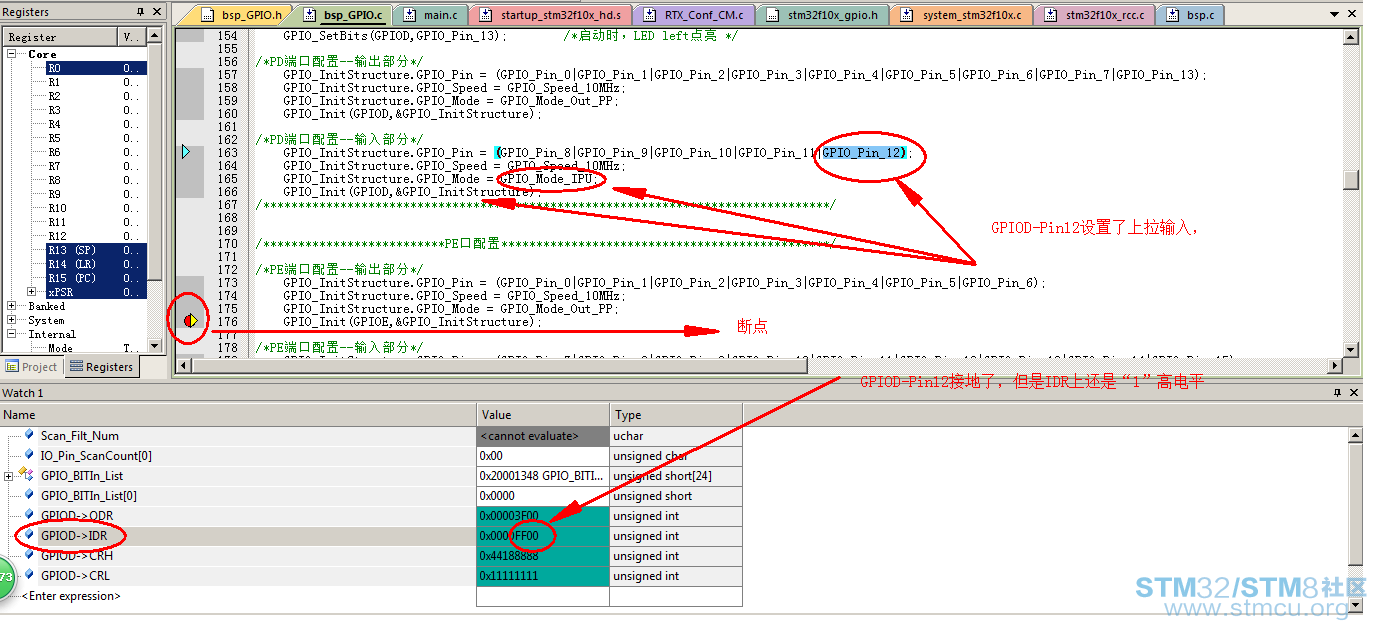
Task: Open the stm32f10x_rcc.c tab
Action: pos(1096,15)
